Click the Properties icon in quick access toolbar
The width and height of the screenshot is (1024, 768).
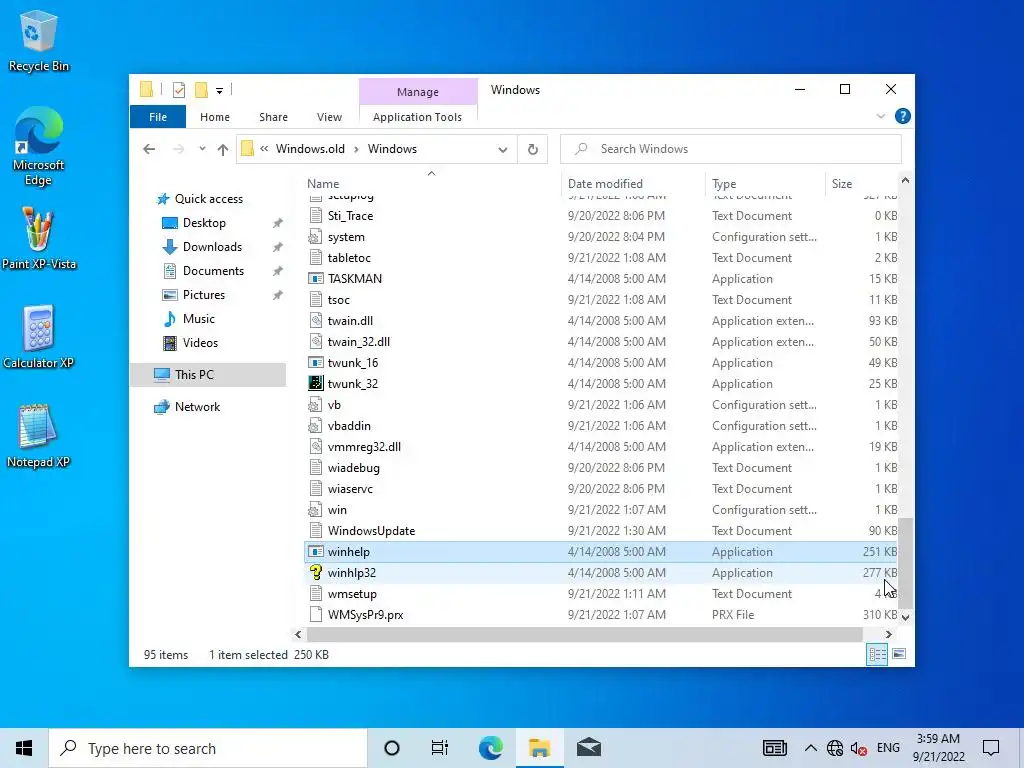[x=178, y=90]
